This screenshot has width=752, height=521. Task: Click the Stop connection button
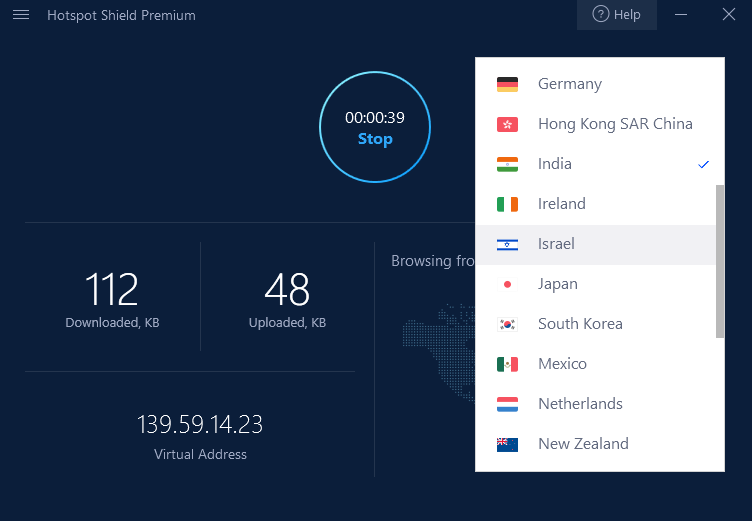pyautogui.click(x=375, y=127)
